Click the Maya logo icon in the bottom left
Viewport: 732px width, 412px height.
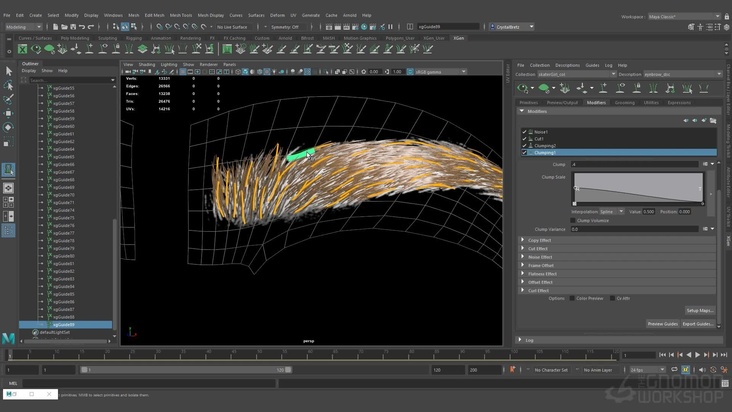(x=9, y=340)
